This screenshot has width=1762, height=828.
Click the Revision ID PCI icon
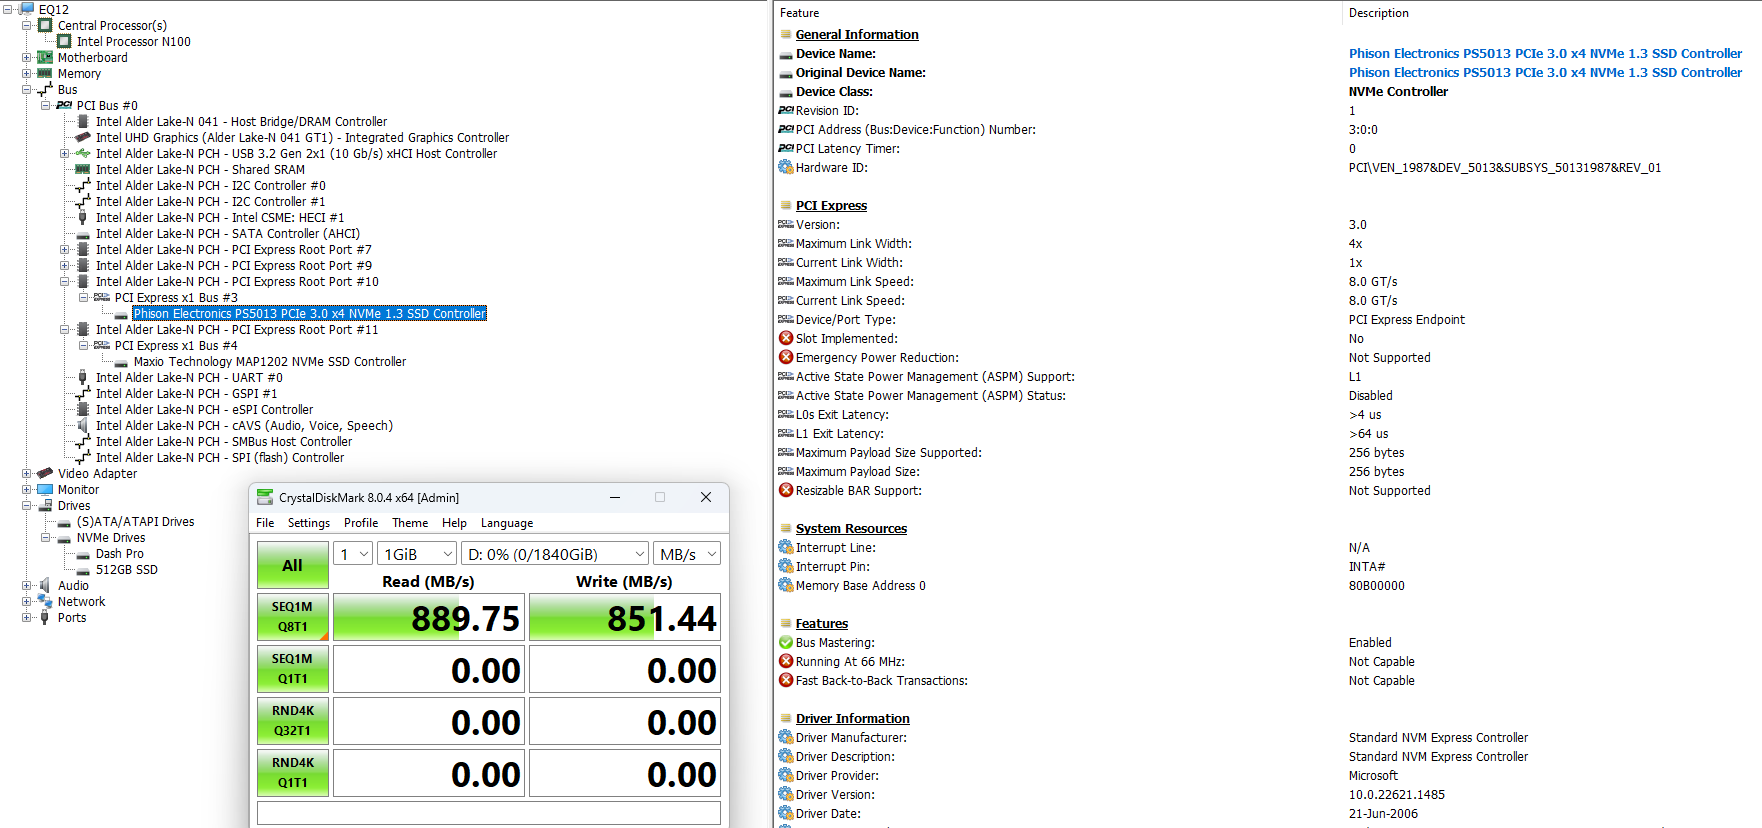click(786, 110)
